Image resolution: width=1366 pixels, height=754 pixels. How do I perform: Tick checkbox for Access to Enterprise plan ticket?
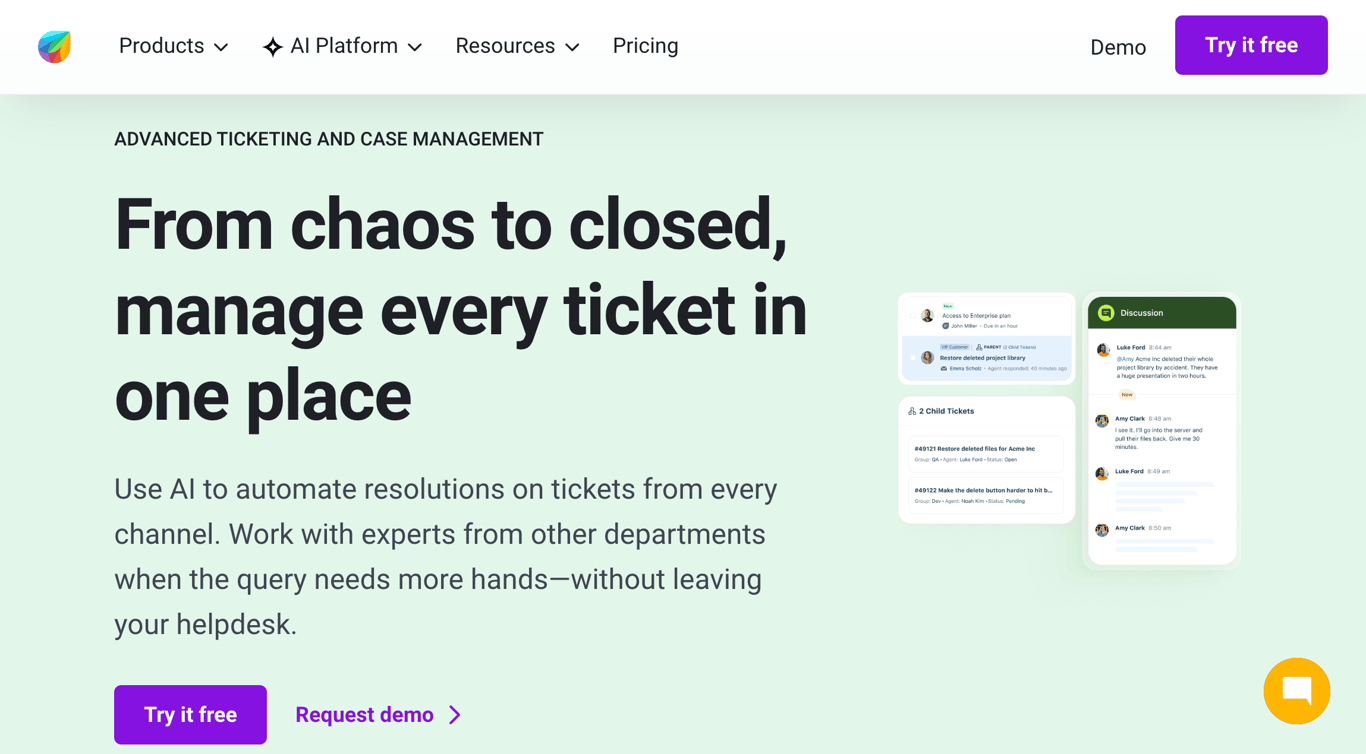pos(912,316)
